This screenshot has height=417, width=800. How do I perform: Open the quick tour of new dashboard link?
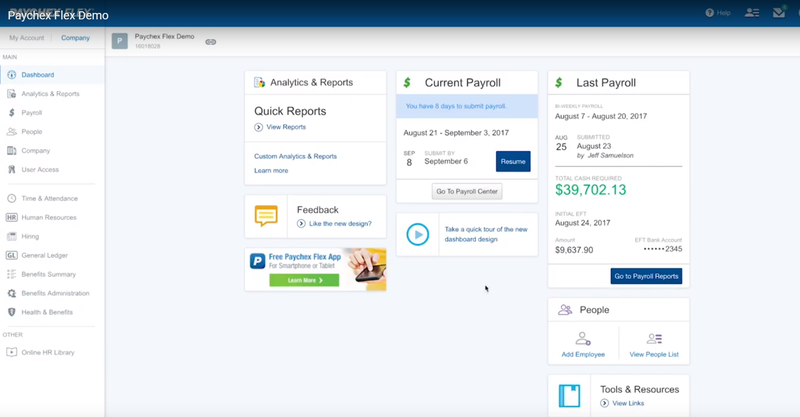486,234
